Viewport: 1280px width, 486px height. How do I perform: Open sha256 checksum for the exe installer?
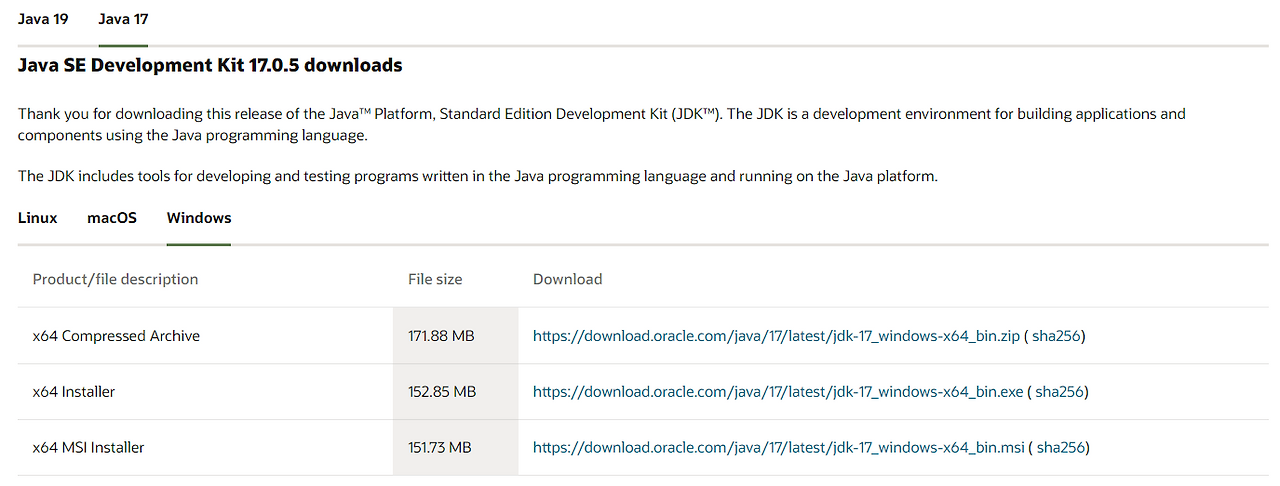click(1060, 392)
